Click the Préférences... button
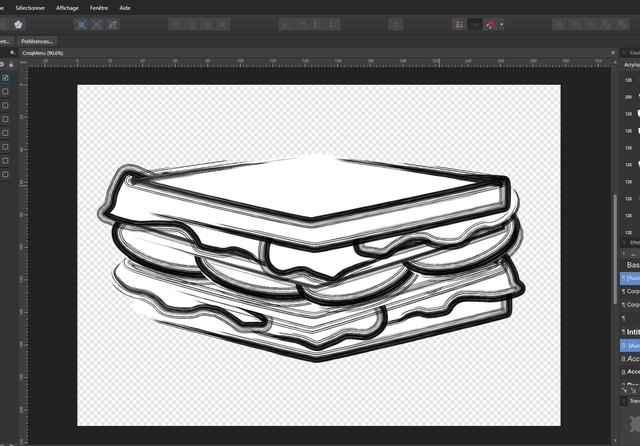Screen dimensions: 640x446 point(37,41)
